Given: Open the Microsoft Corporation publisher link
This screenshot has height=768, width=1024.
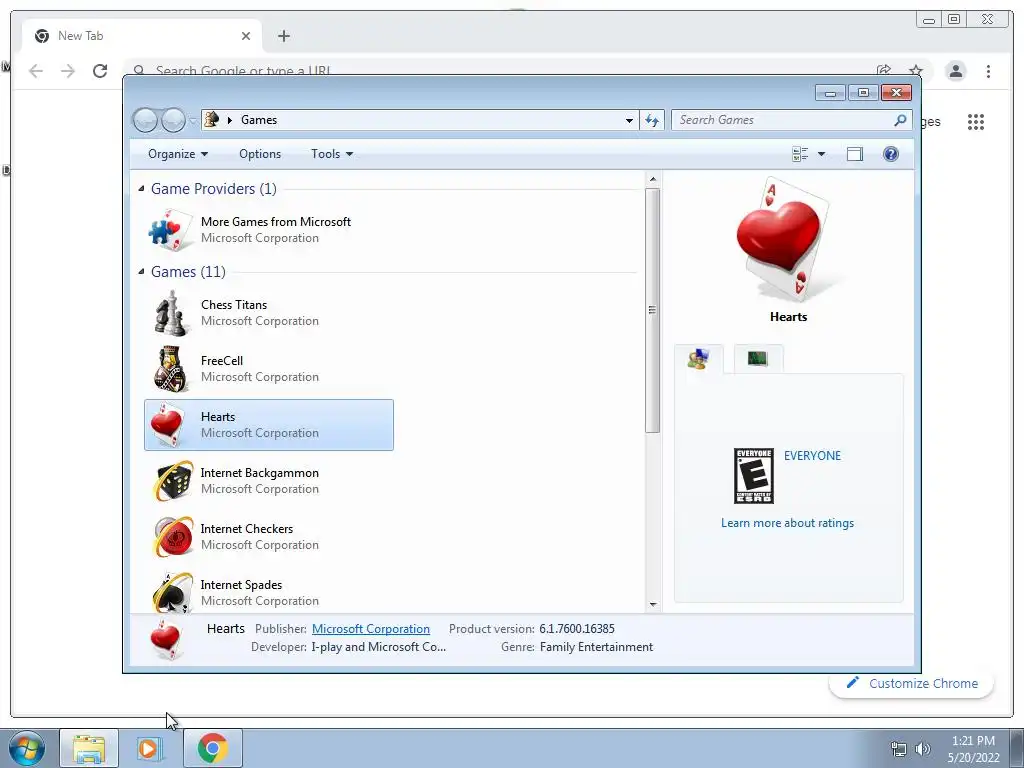Looking at the screenshot, I should [371, 629].
